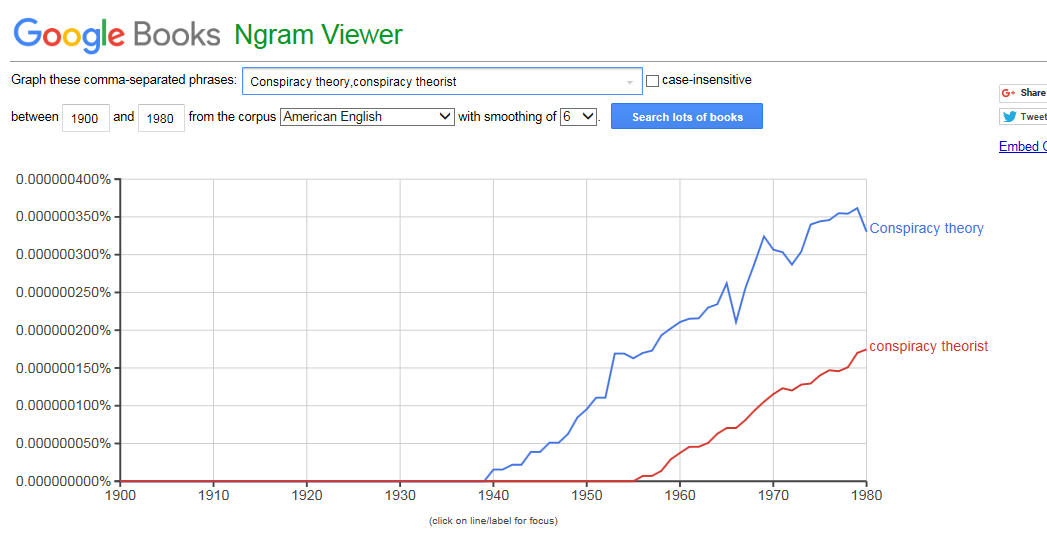Enable the case-insensitive checkbox

click(x=653, y=80)
